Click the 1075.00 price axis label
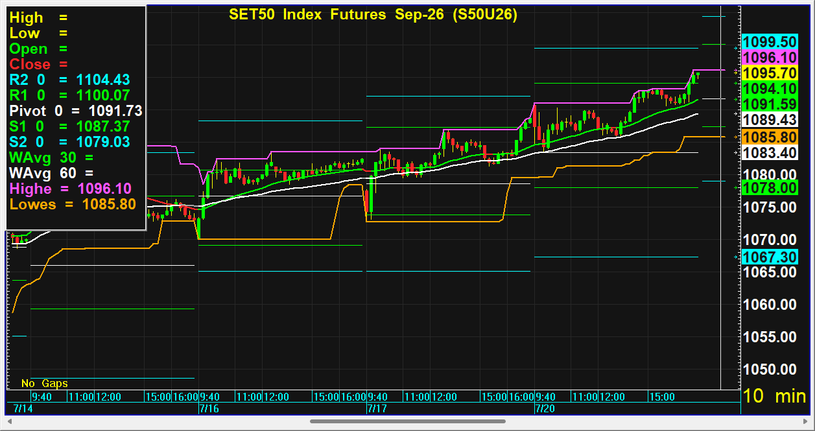 click(770, 207)
